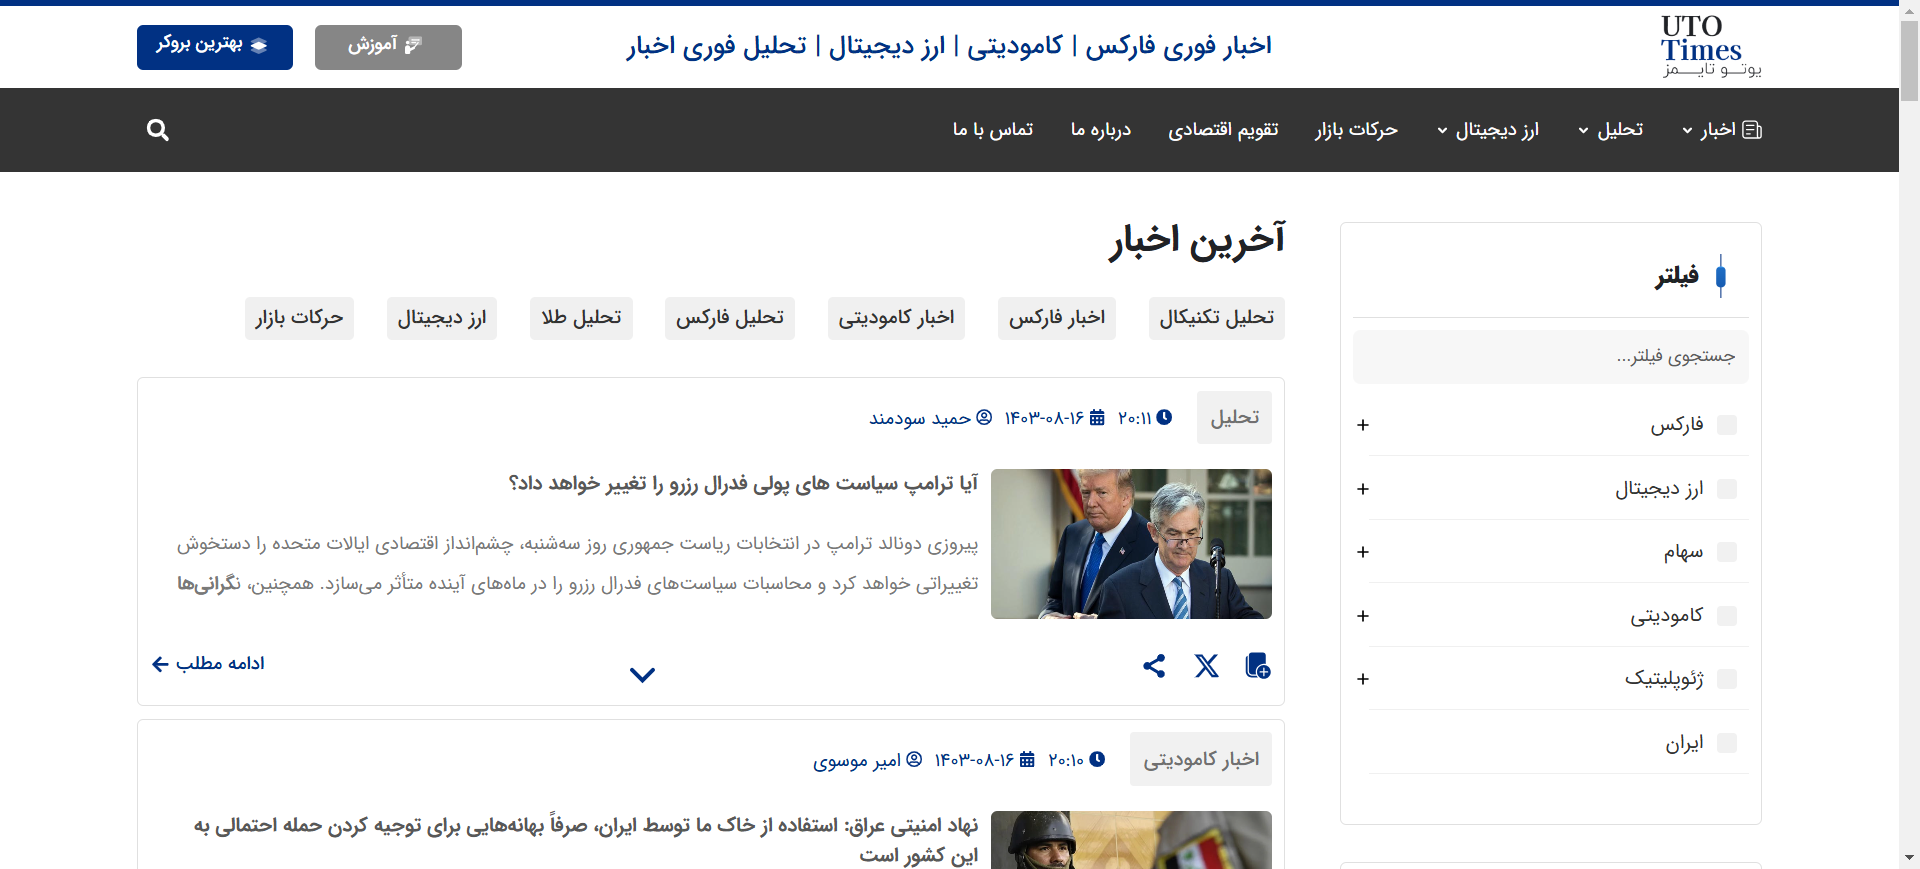The width and height of the screenshot is (1920, 869).
Task: Open the Iraq security headline article
Action: [586, 840]
